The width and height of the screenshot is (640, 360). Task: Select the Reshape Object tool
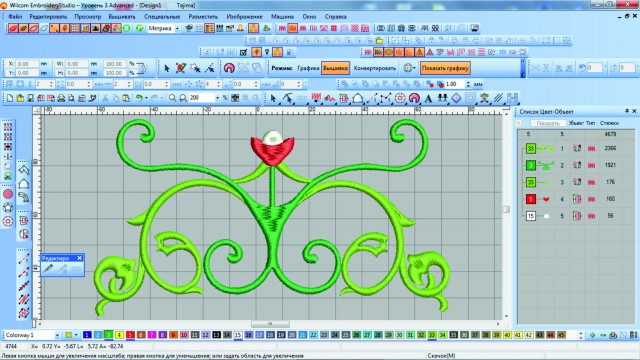tap(288, 98)
